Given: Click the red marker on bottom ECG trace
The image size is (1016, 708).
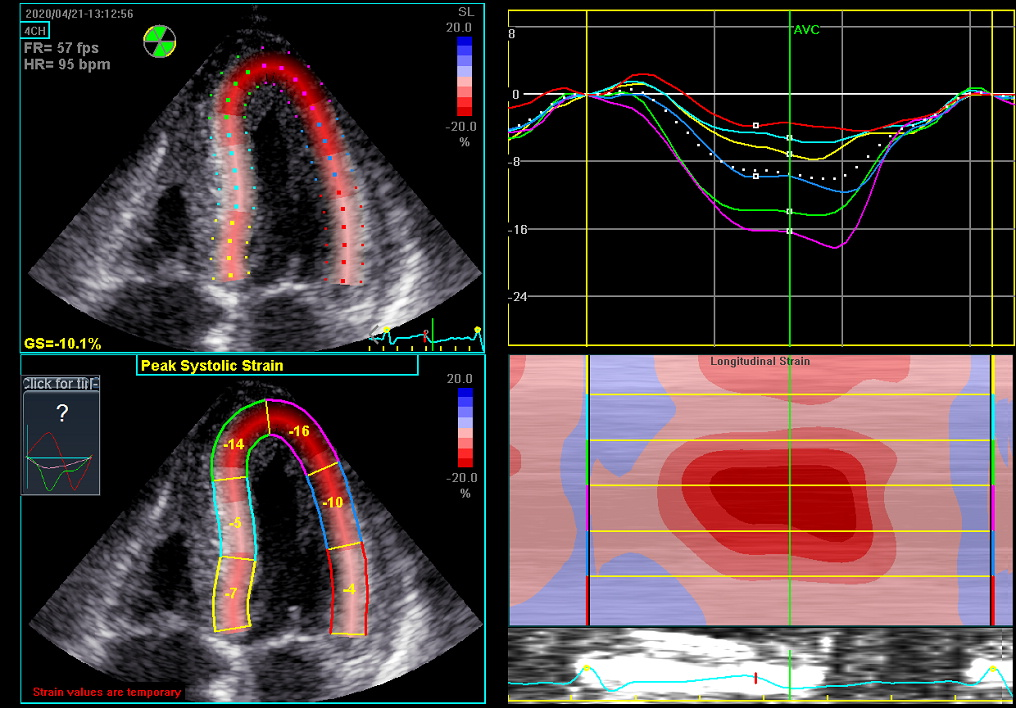Looking at the screenshot, I should click(x=756, y=678).
